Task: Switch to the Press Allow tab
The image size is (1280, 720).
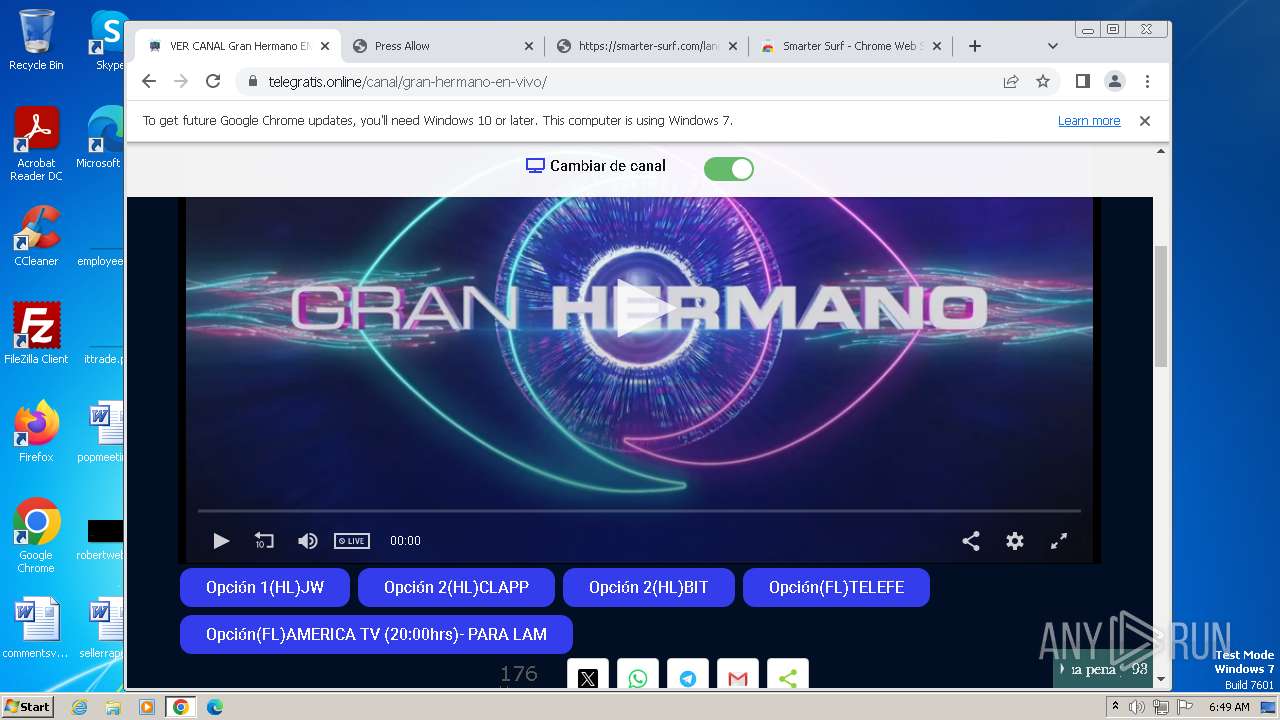Action: [x=443, y=46]
